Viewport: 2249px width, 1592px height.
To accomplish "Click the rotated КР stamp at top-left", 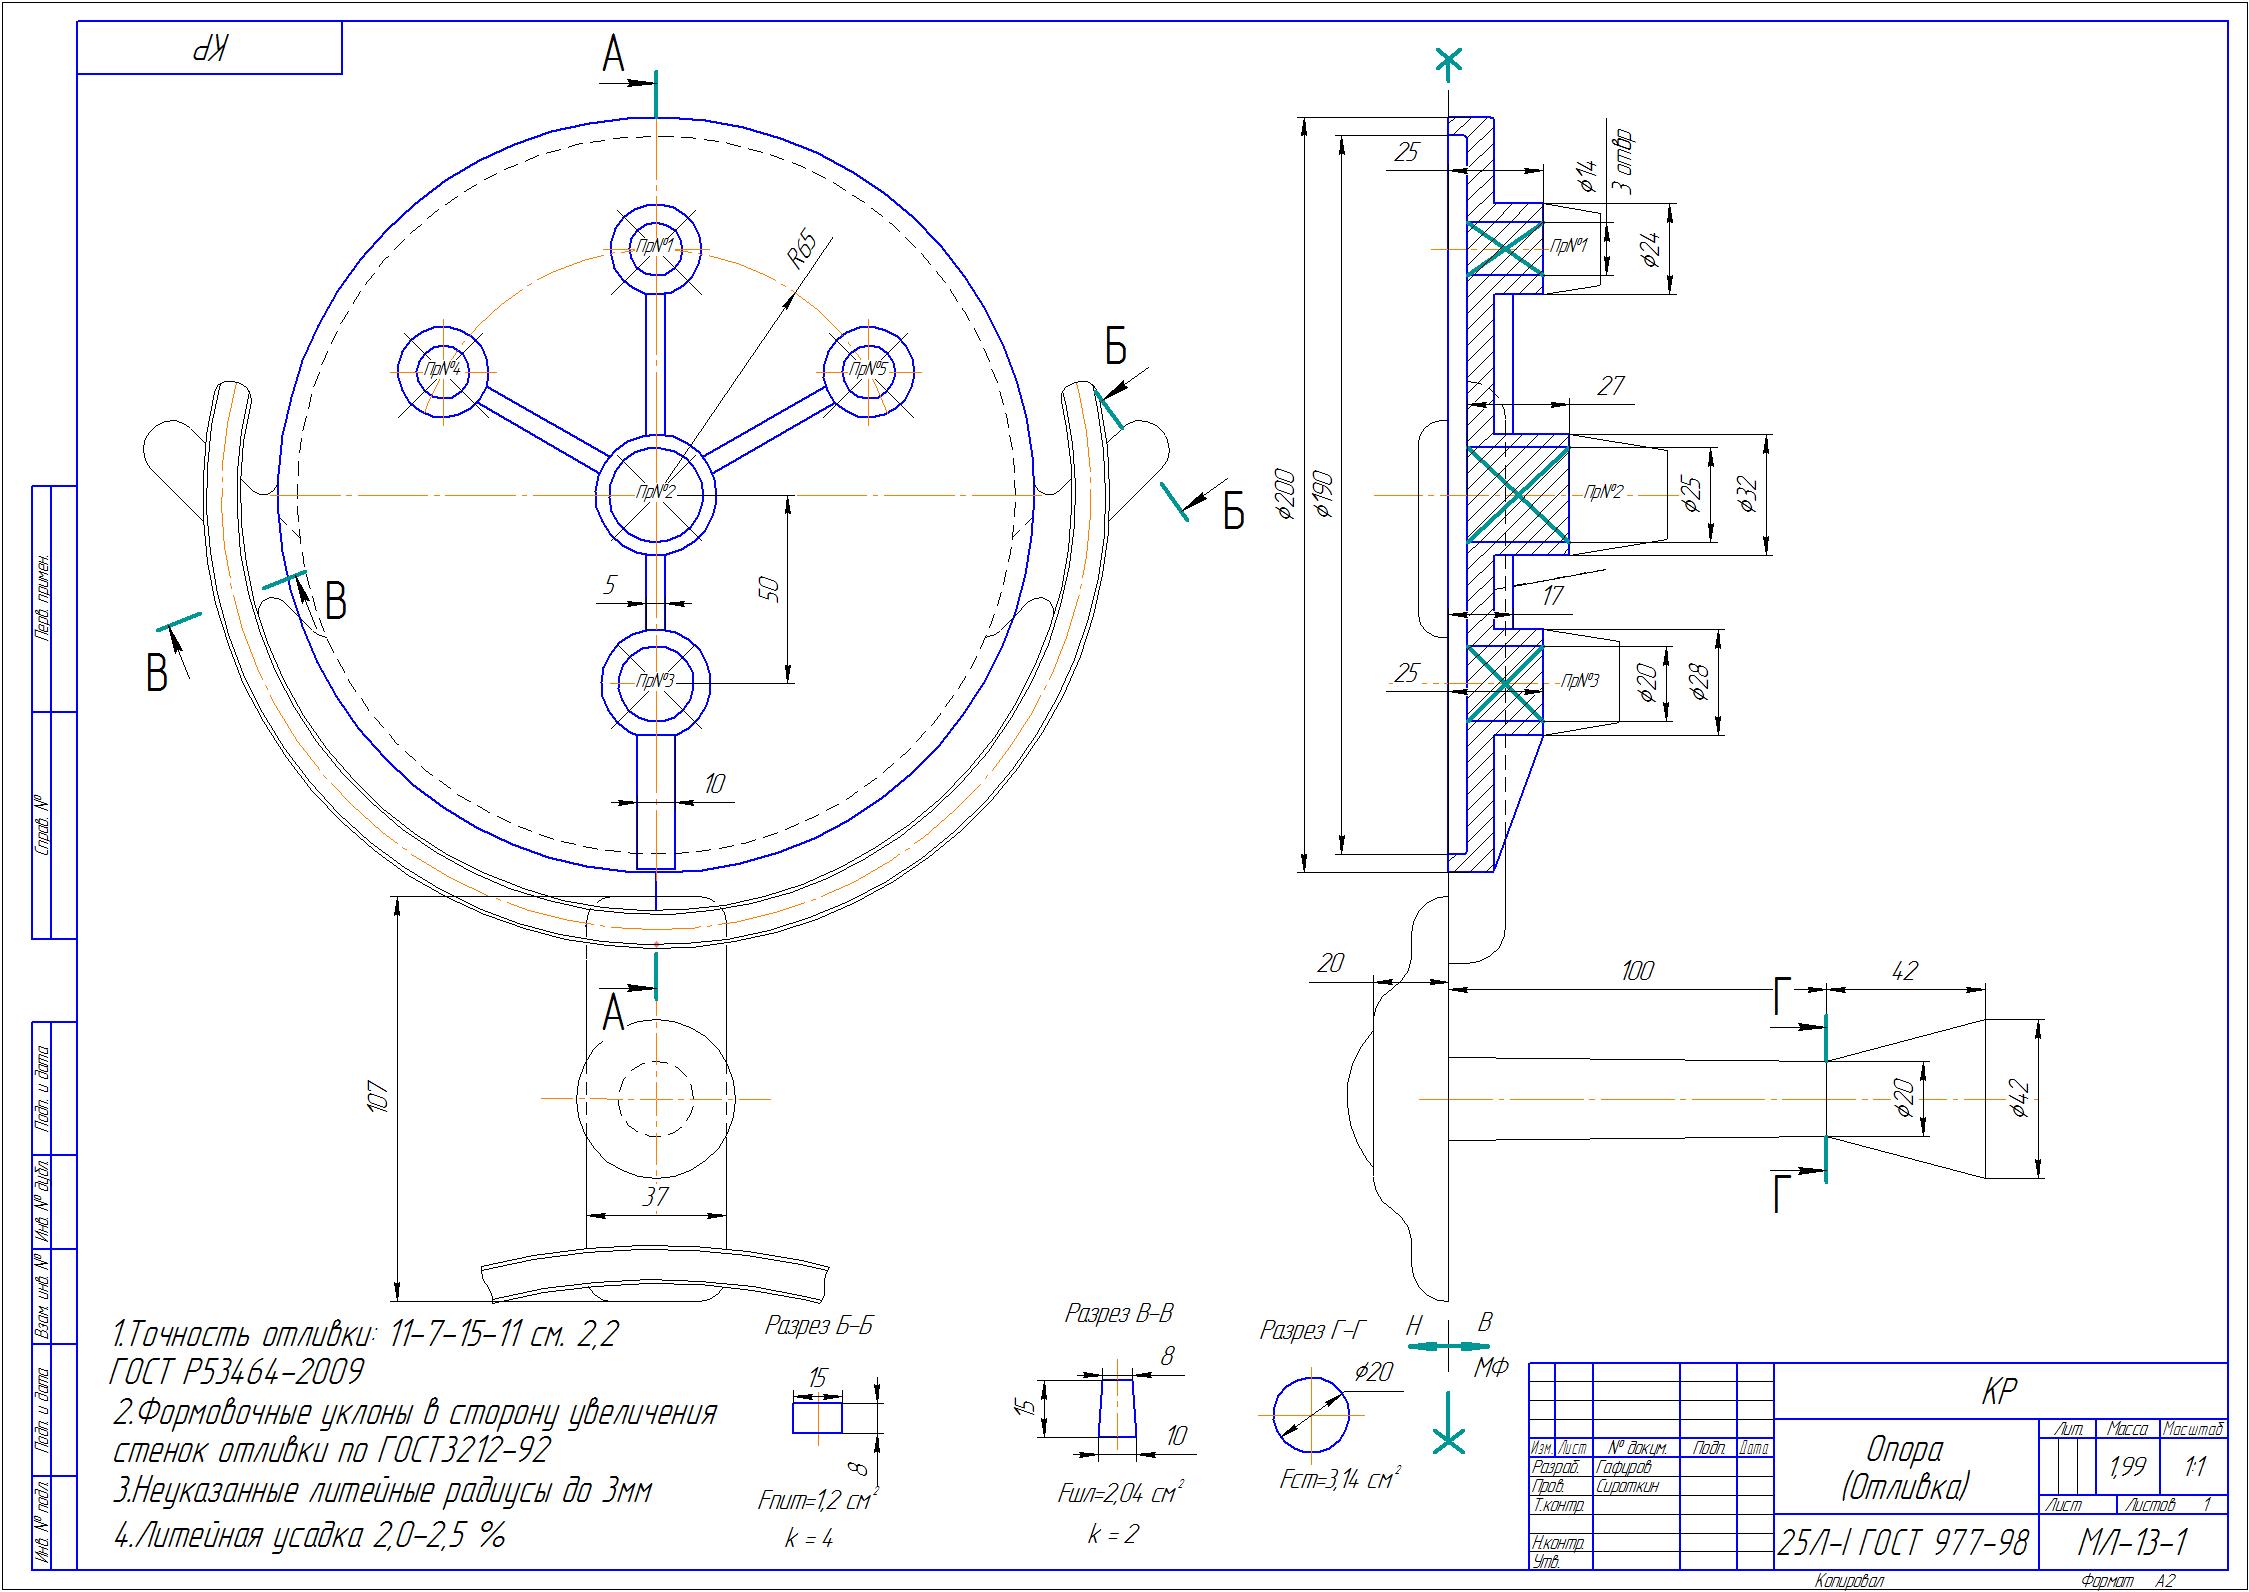I will click(210, 48).
